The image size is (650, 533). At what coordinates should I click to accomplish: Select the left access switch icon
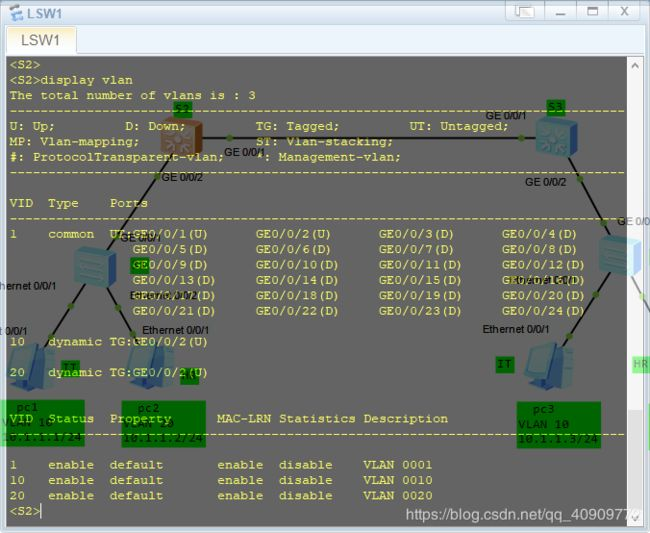95,266
